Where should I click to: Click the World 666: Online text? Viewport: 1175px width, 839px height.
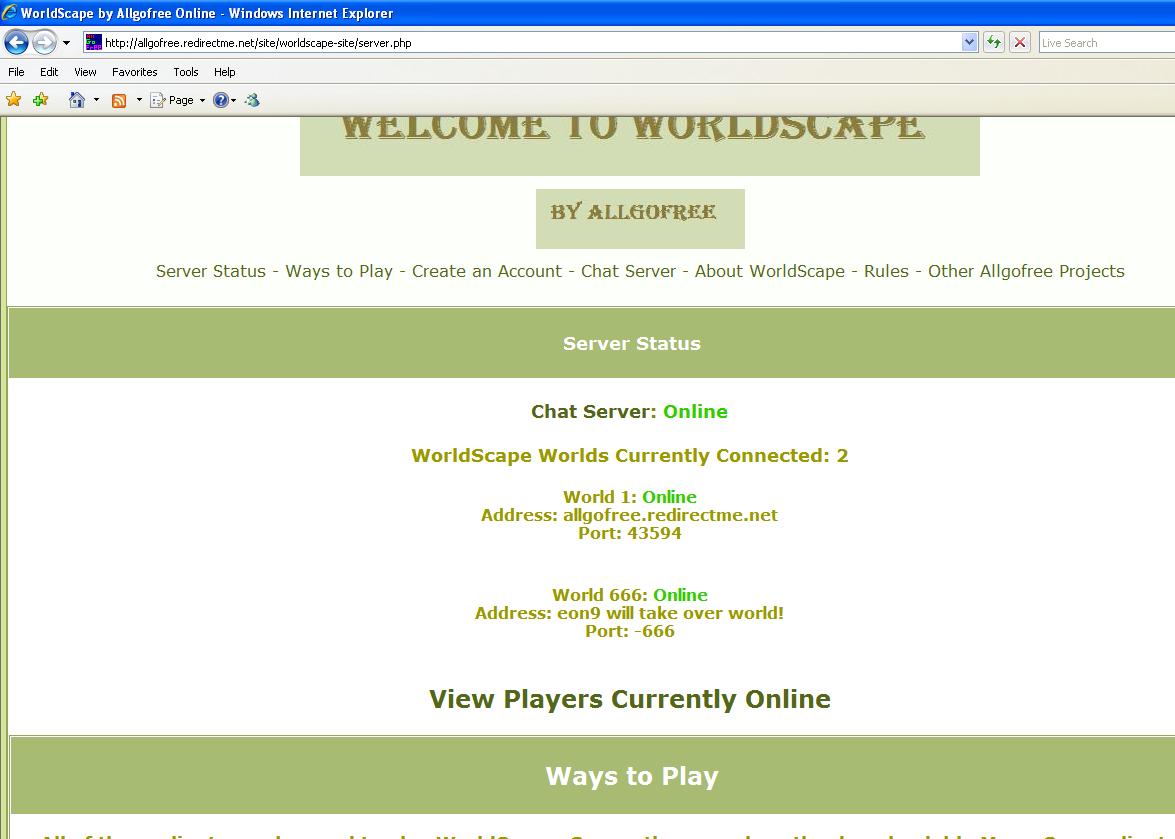point(629,595)
